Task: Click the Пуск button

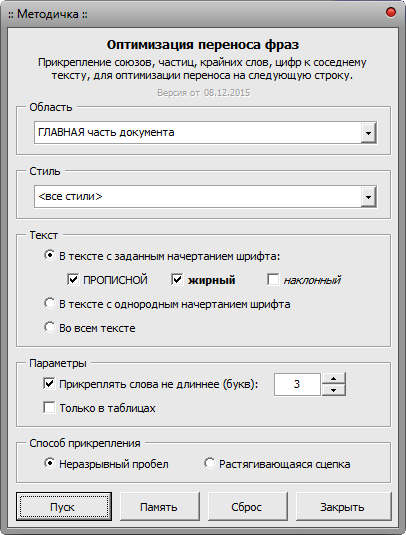Action: pos(64,506)
